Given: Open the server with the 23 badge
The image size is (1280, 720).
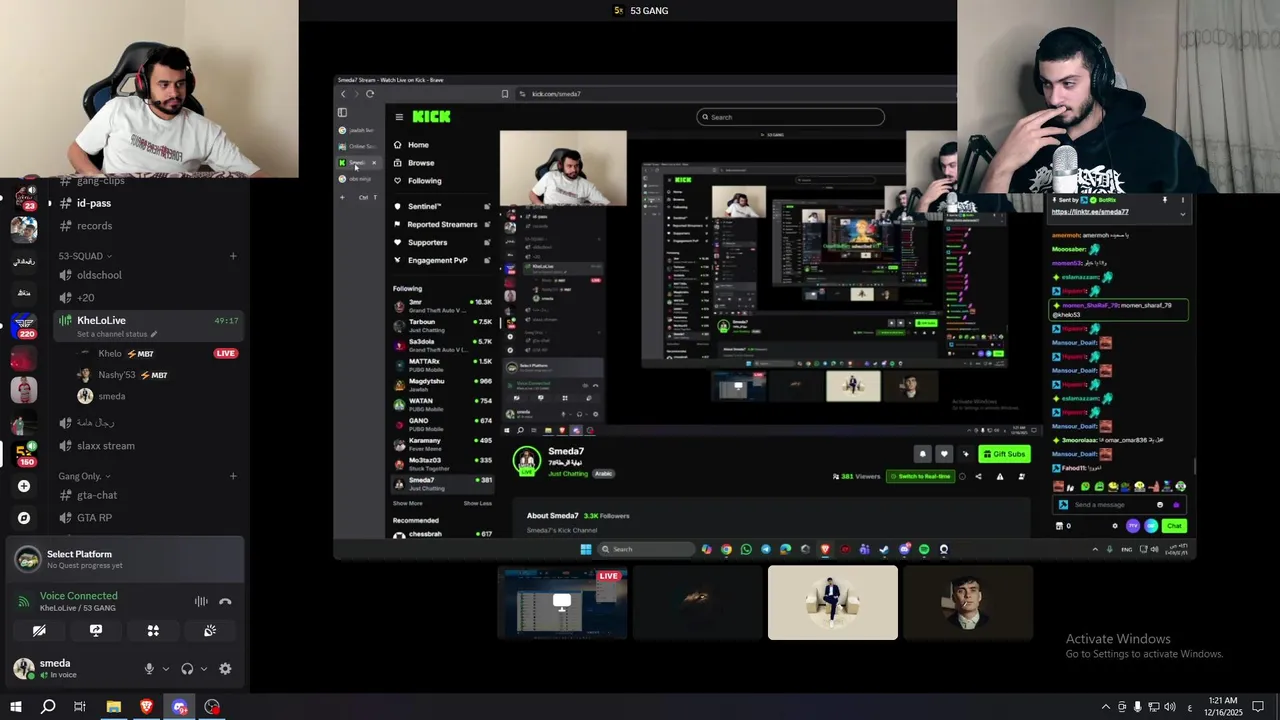Looking at the screenshot, I should point(24,196).
